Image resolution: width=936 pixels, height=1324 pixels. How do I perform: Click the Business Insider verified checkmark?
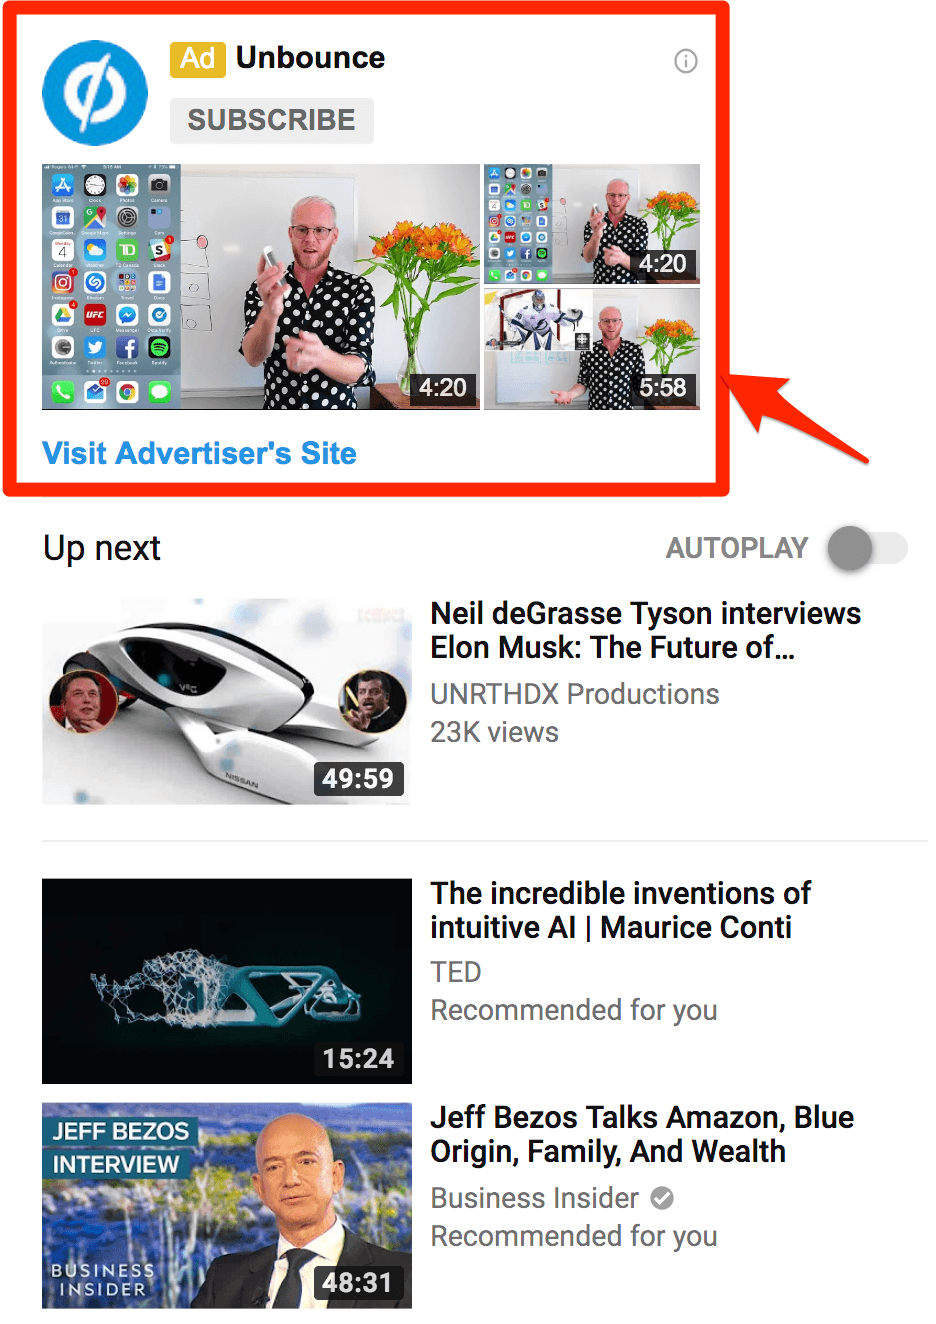point(662,1197)
